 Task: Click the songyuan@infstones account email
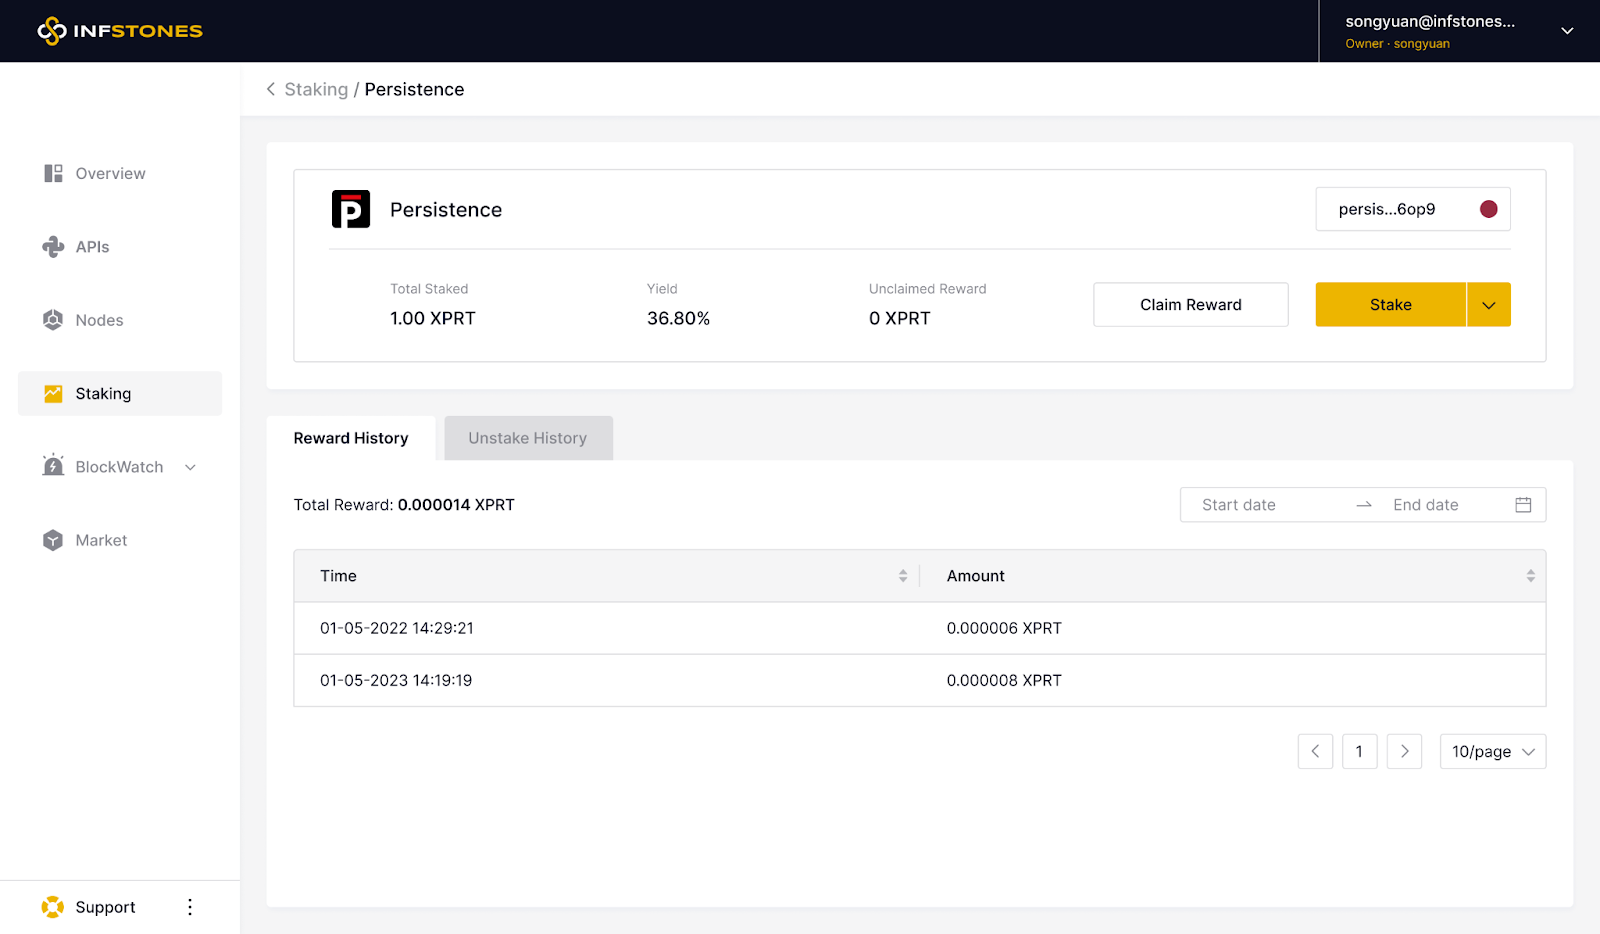point(1430,21)
